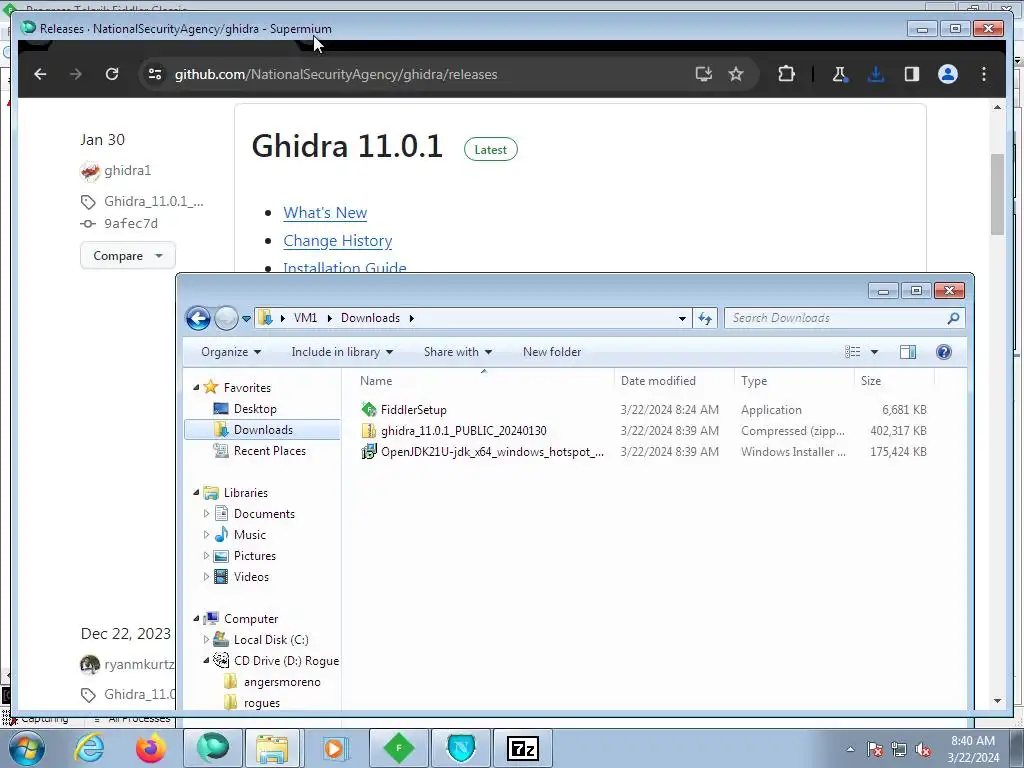Click the Latest badge
Viewport: 1024px width, 768px height.
point(490,150)
